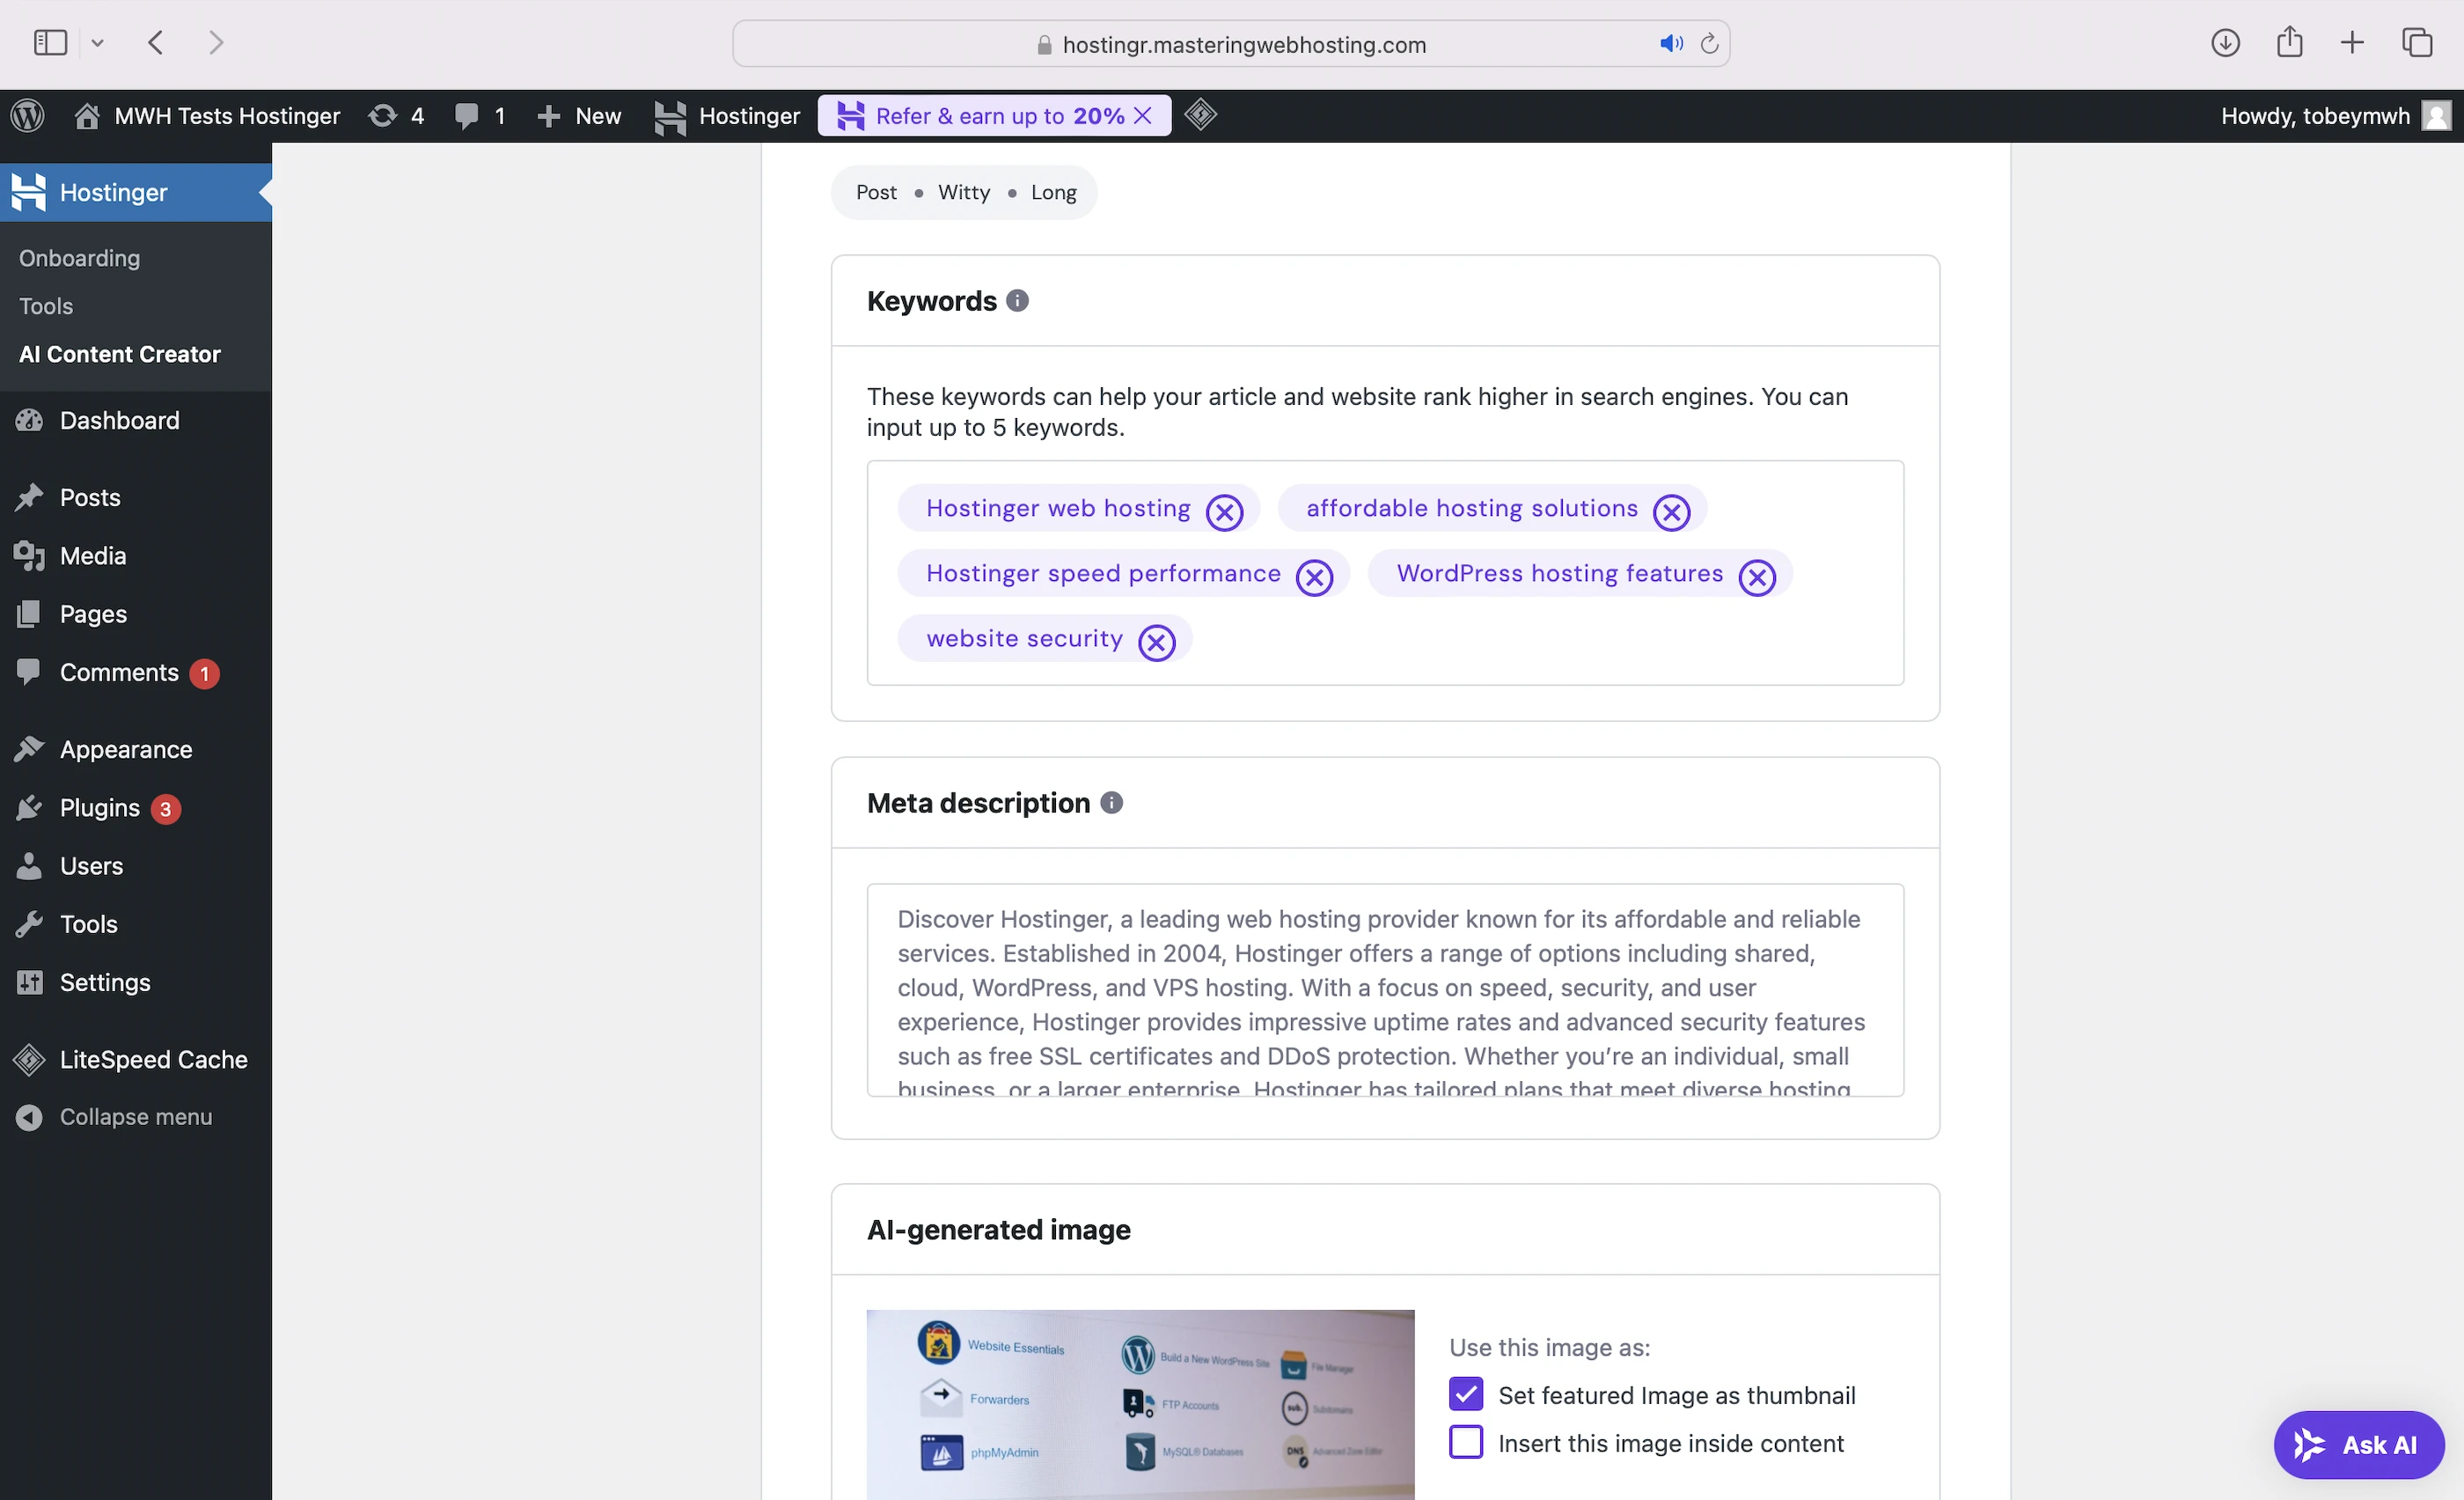Click the Meta description info icon
This screenshot has height=1500, width=2464.
(x=1111, y=803)
